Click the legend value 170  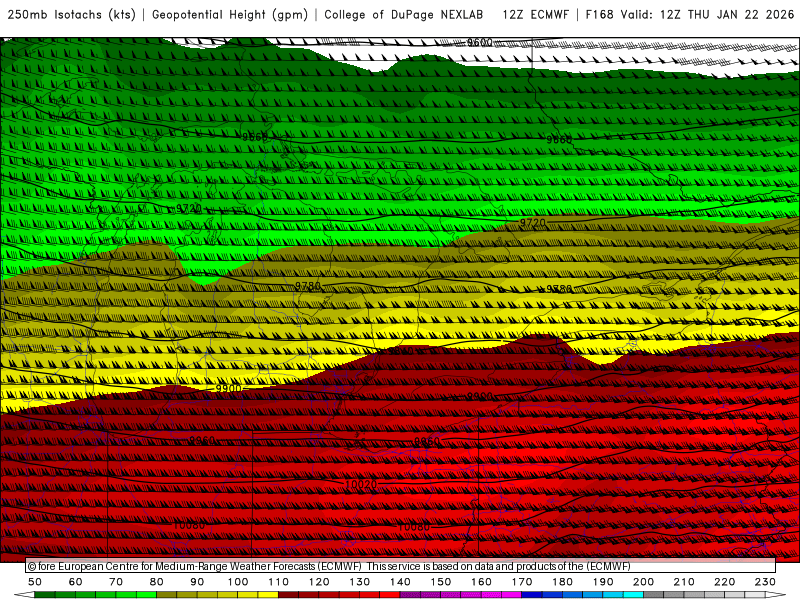(x=522, y=582)
